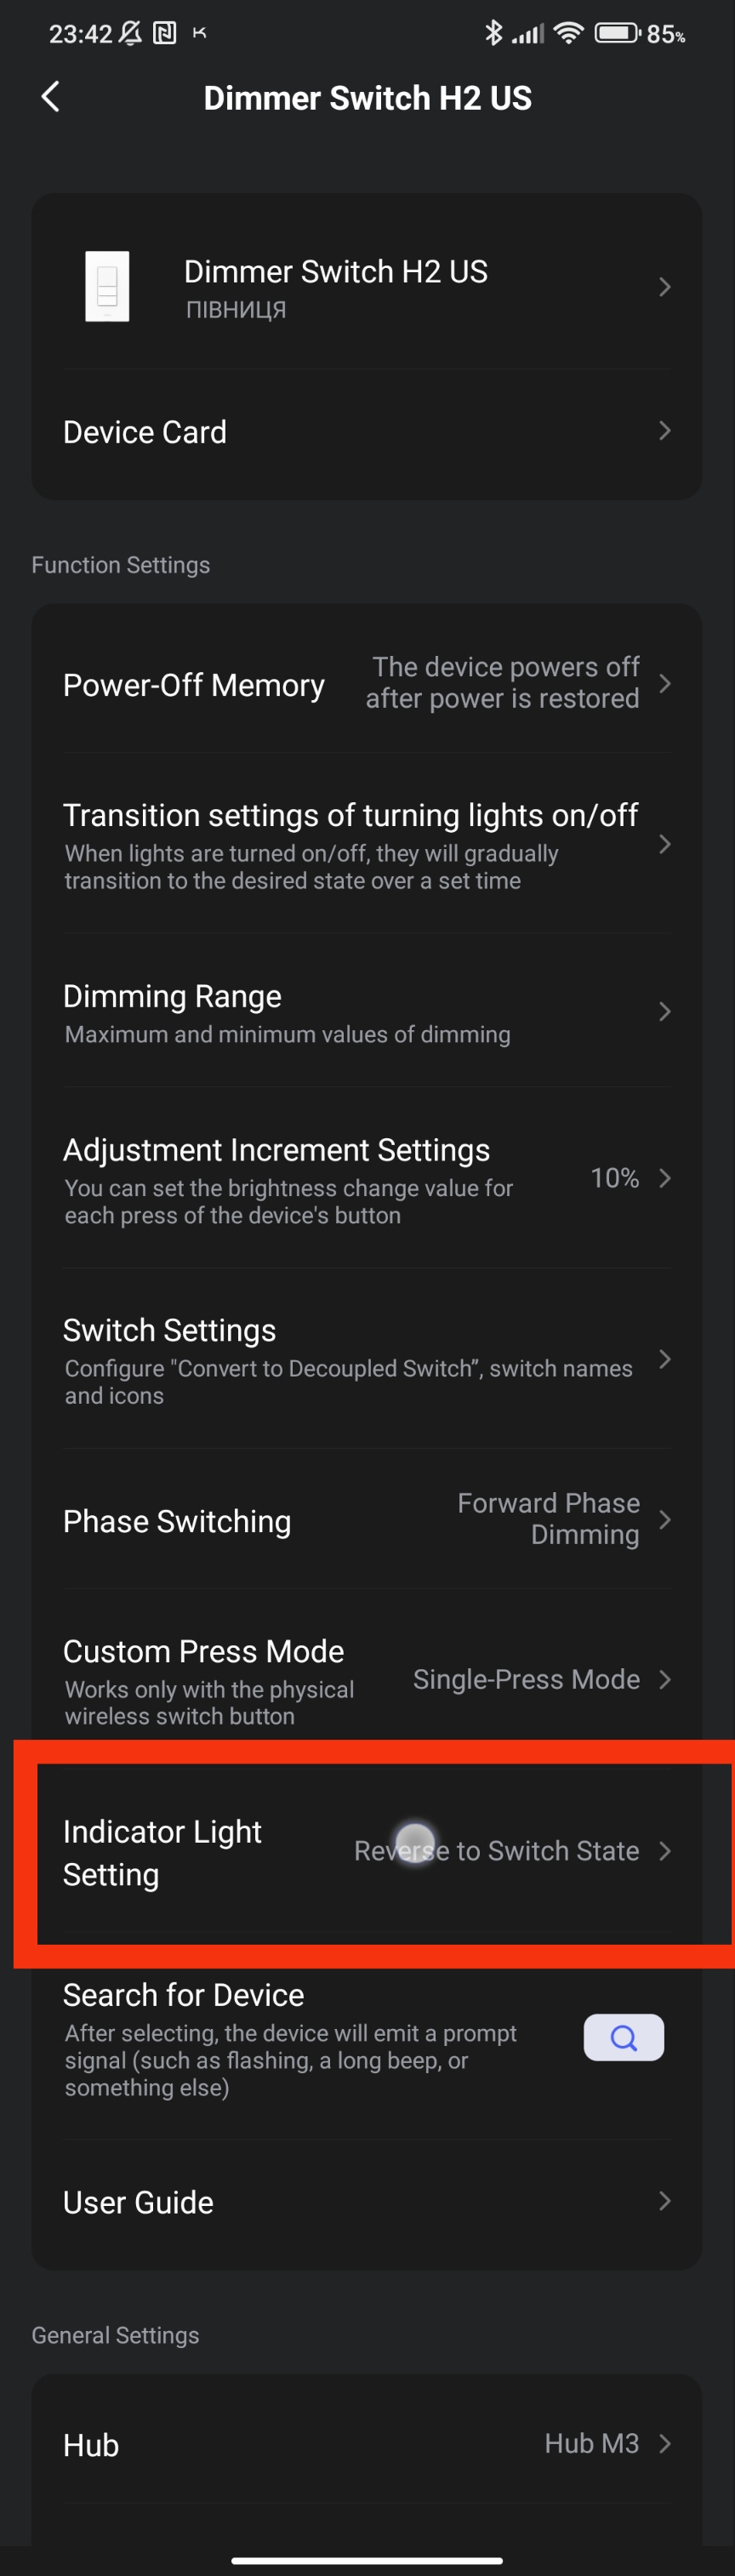Open transition settings for turning lights on/off
The image size is (735, 2576).
click(366, 845)
